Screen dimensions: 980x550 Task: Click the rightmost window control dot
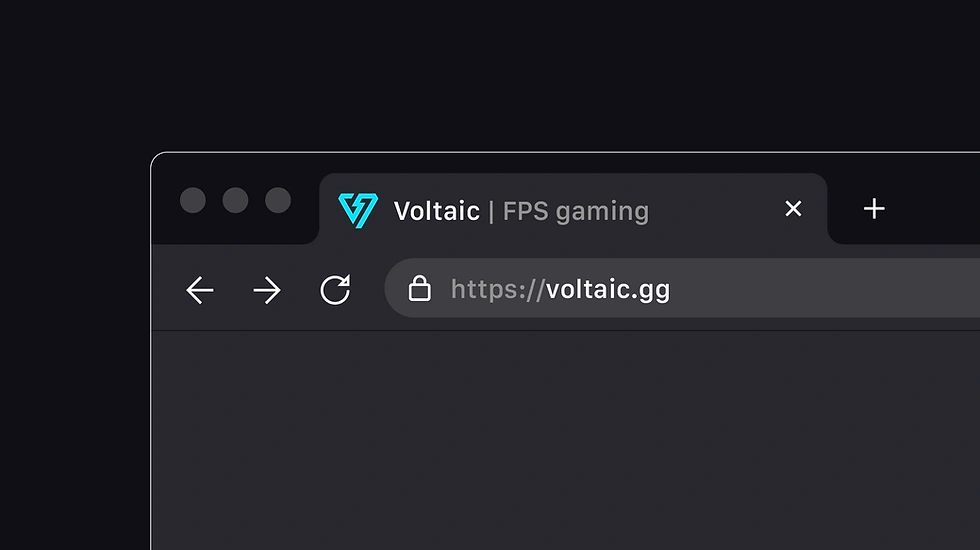(278, 200)
